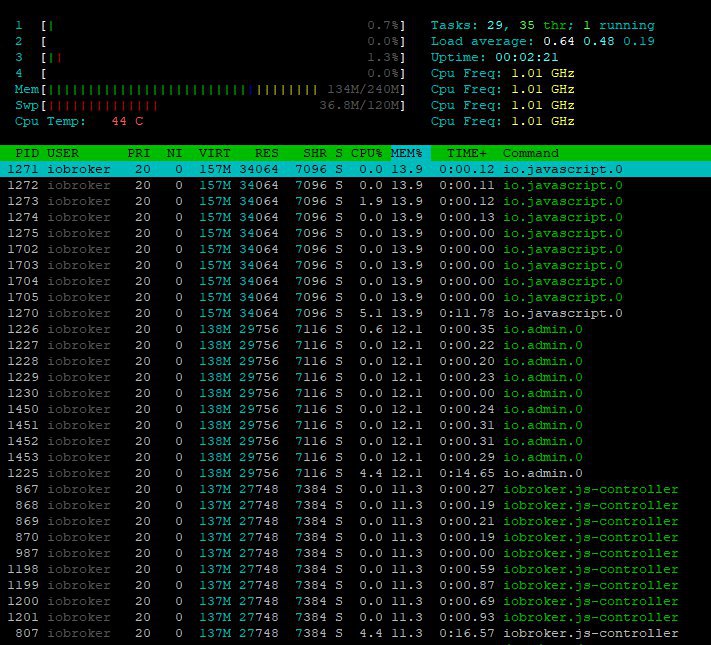Select process row with PID 1275
The height and width of the screenshot is (645, 711).
(x=356, y=233)
